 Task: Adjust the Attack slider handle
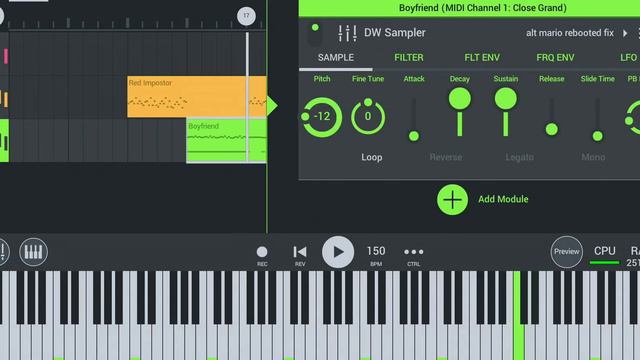pos(414,136)
